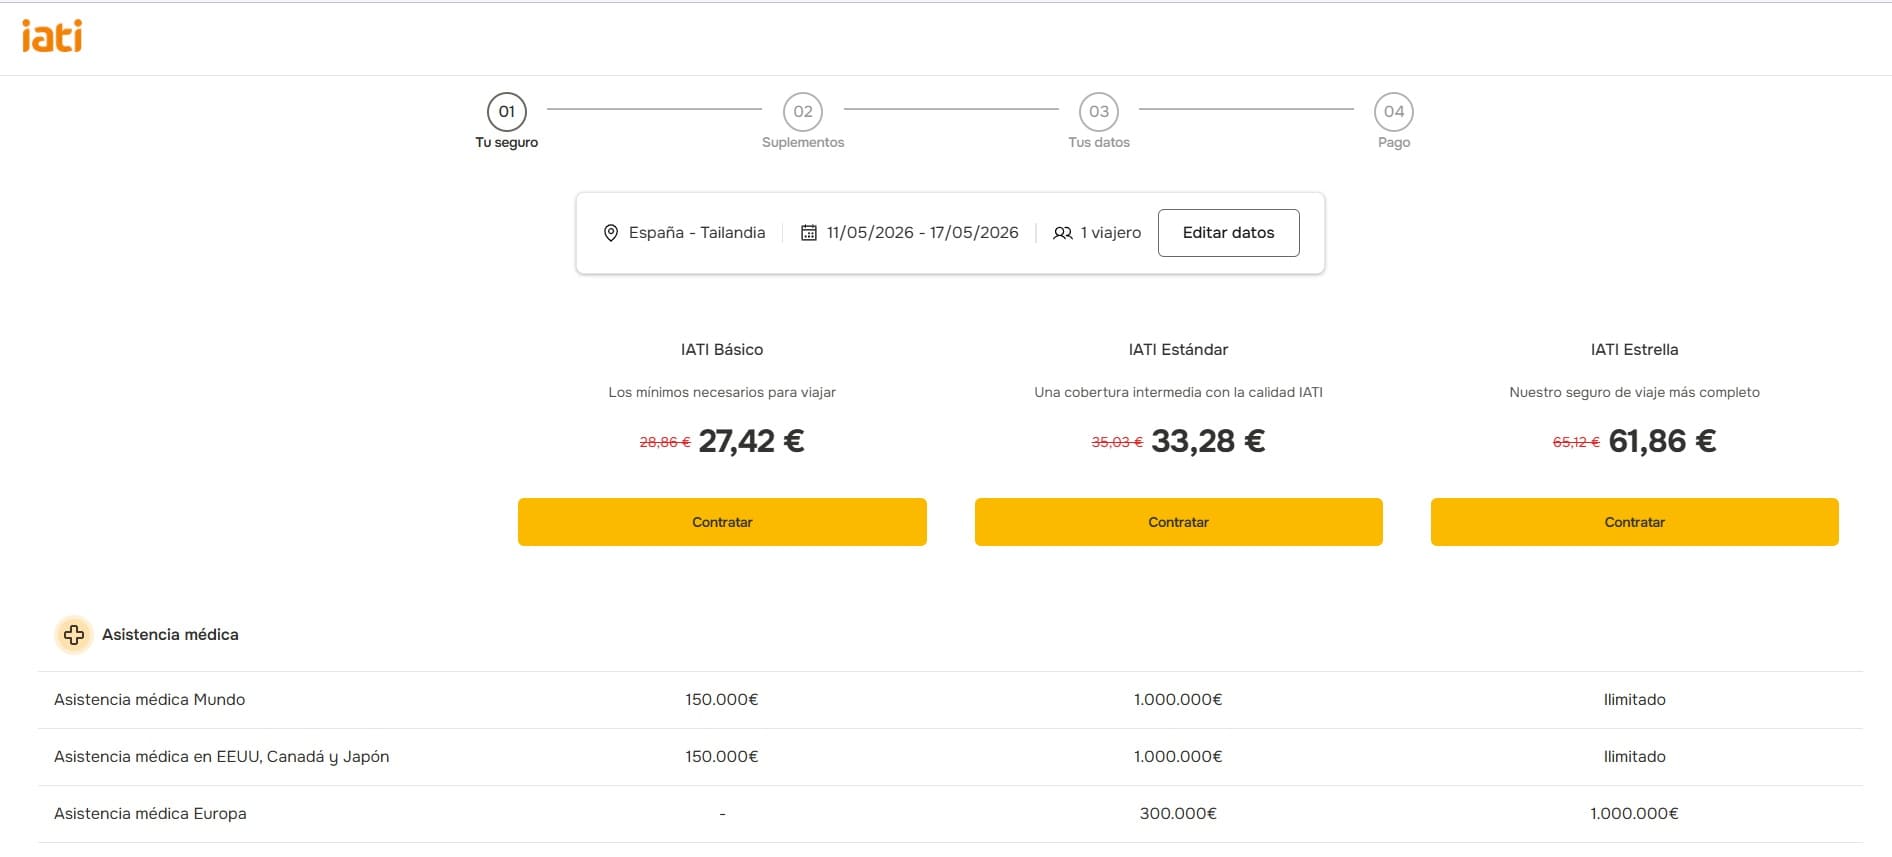Click the Asistencia médica section heading

click(170, 635)
